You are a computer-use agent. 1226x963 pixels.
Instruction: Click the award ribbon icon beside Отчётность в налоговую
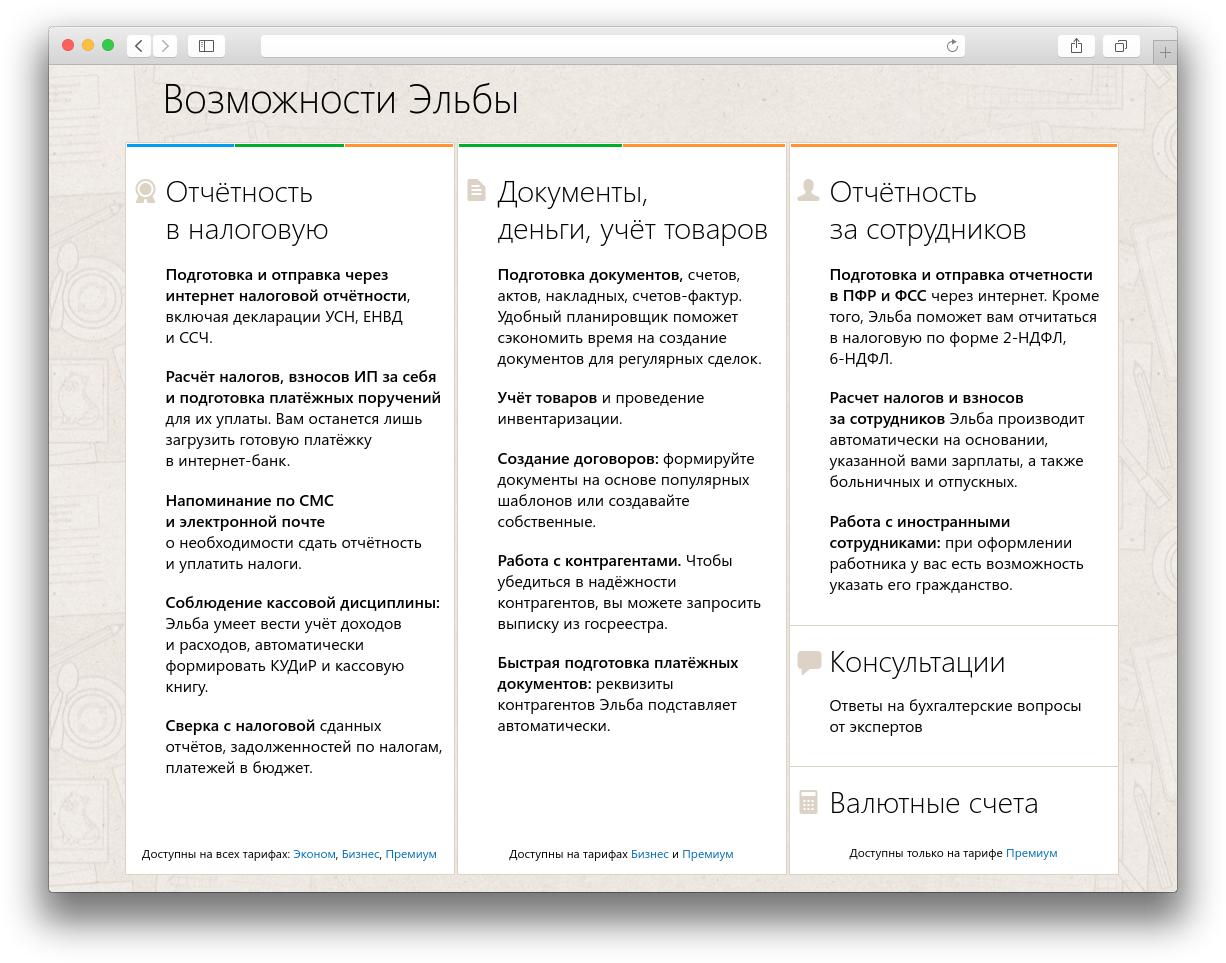pos(146,191)
